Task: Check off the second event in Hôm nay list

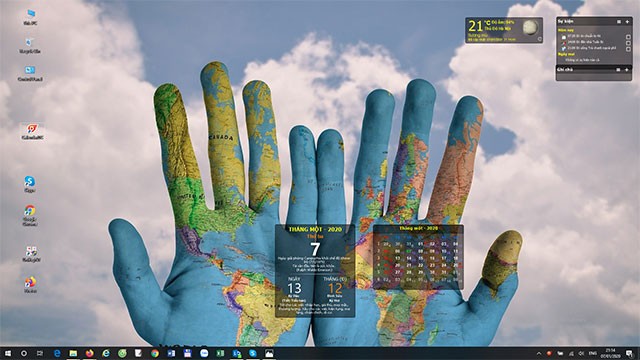Action: click(628, 43)
